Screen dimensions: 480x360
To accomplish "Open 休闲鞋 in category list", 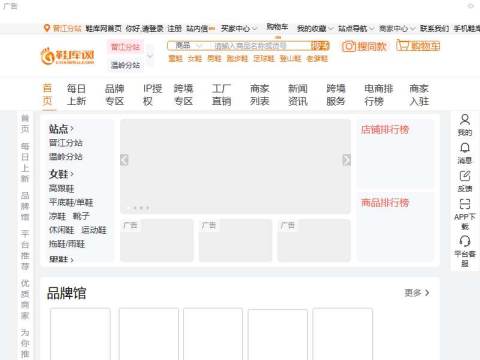I will tap(61, 230).
